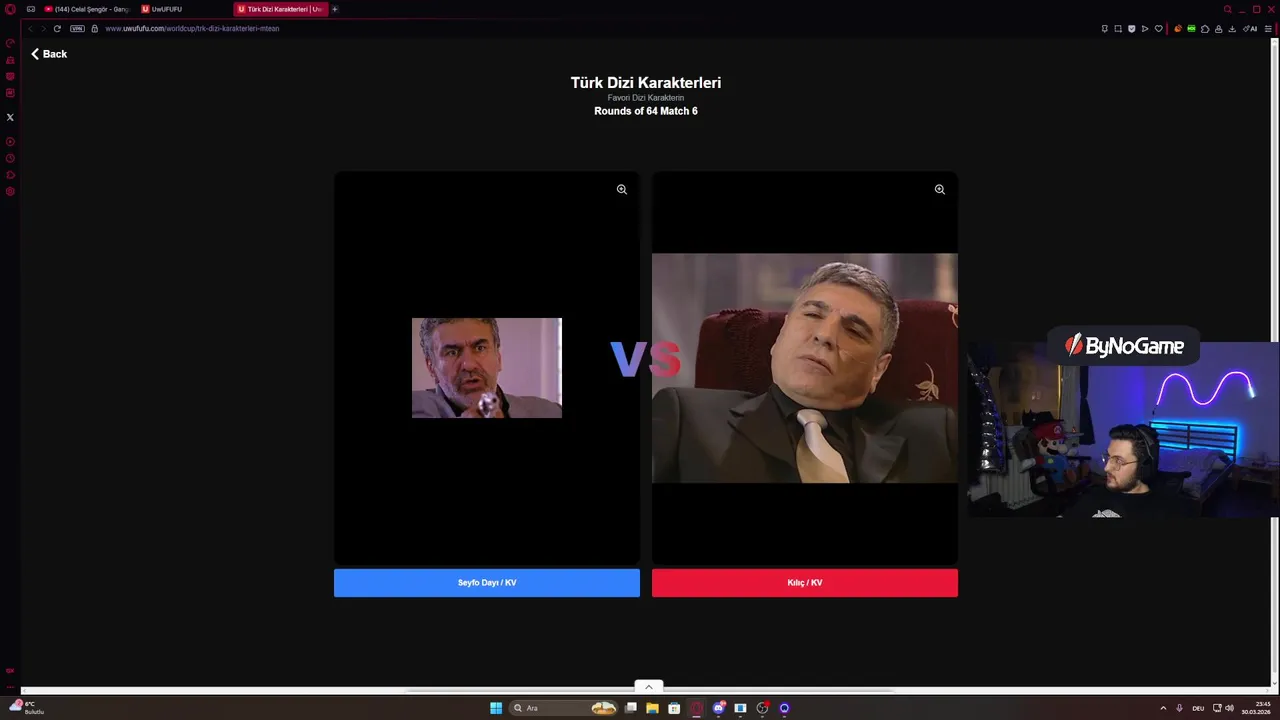The image size is (1280, 720).
Task: Open the workspaces icon before the tabs
Action: tap(31, 9)
